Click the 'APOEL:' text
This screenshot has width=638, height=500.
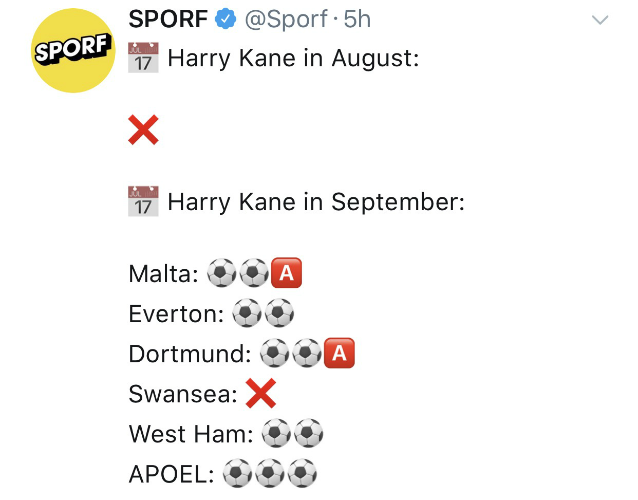(x=171, y=474)
